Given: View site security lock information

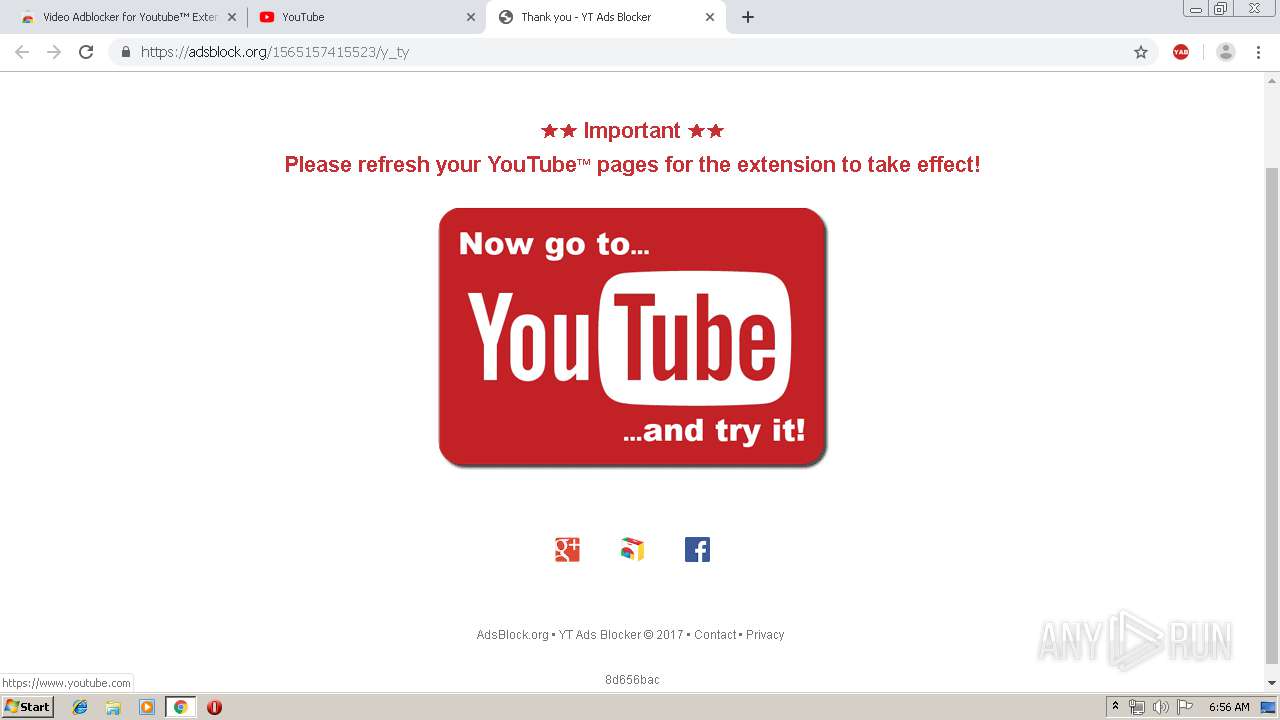Looking at the screenshot, I should coord(126,52).
